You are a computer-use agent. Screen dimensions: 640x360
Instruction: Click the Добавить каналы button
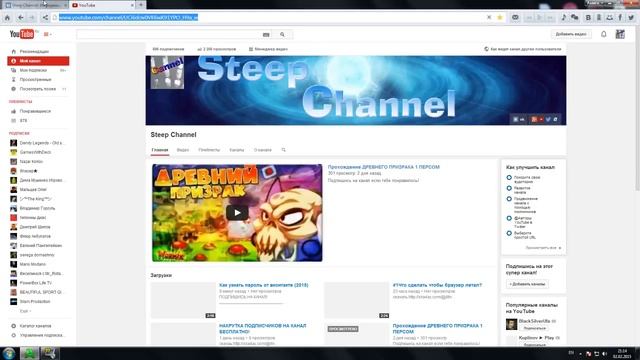click(x=527, y=284)
